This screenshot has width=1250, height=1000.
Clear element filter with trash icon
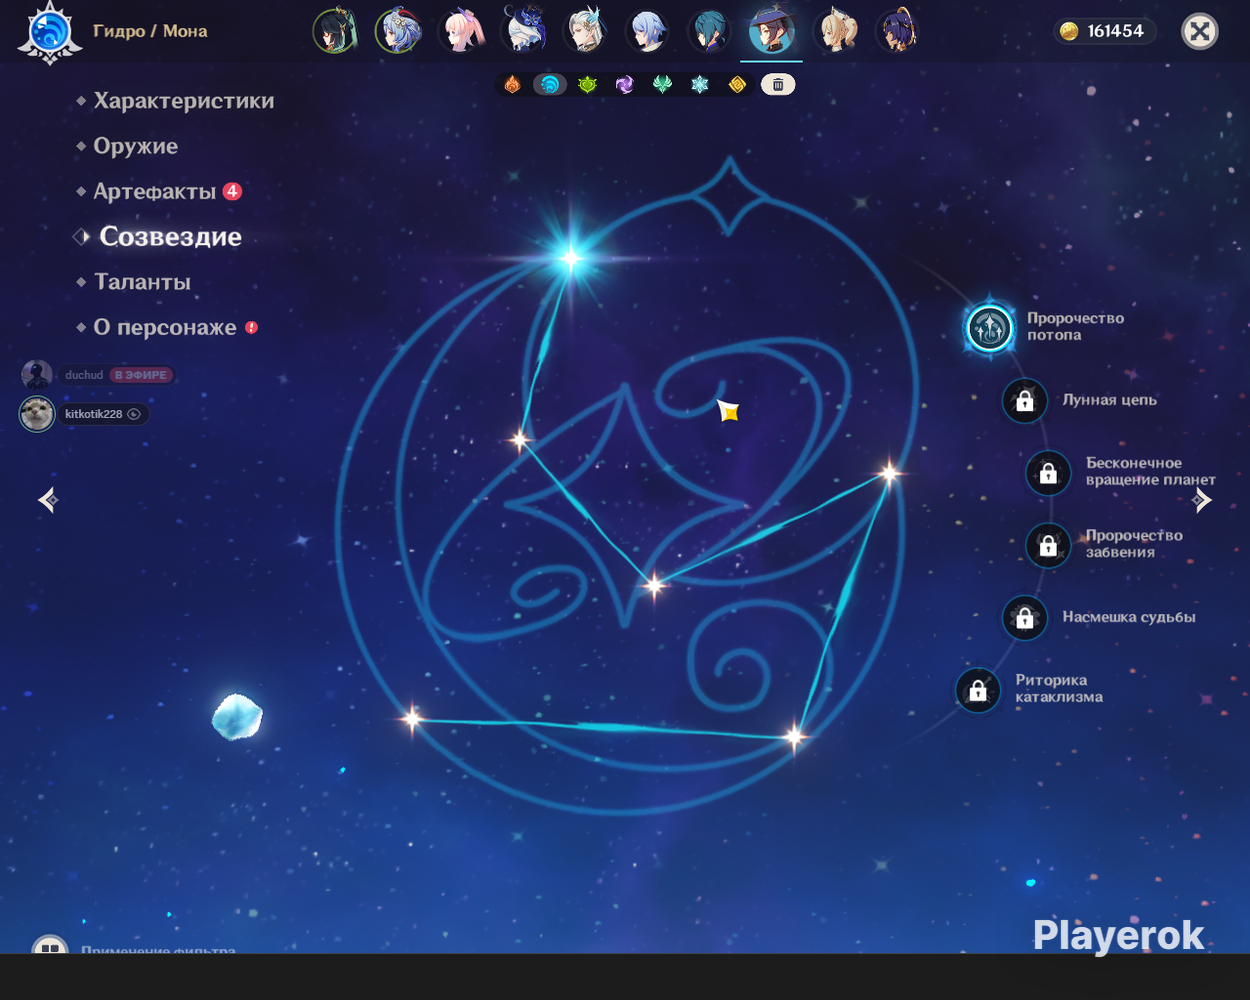point(778,85)
